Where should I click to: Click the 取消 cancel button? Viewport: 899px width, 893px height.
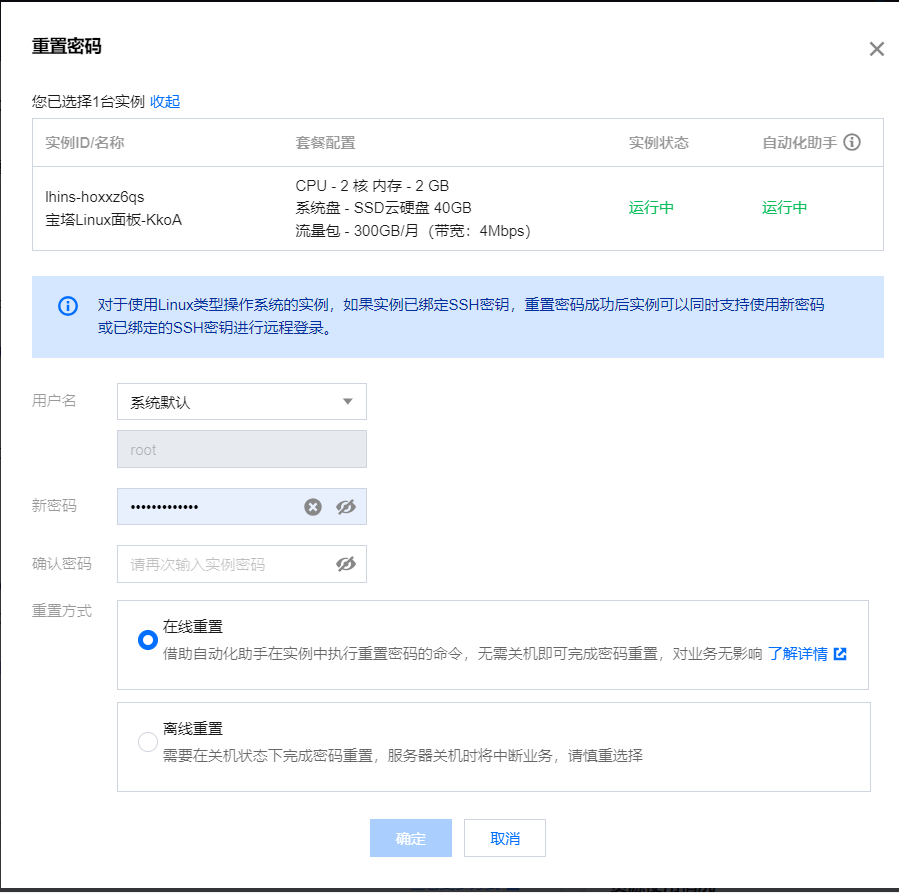pyautogui.click(x=505, y=838)
